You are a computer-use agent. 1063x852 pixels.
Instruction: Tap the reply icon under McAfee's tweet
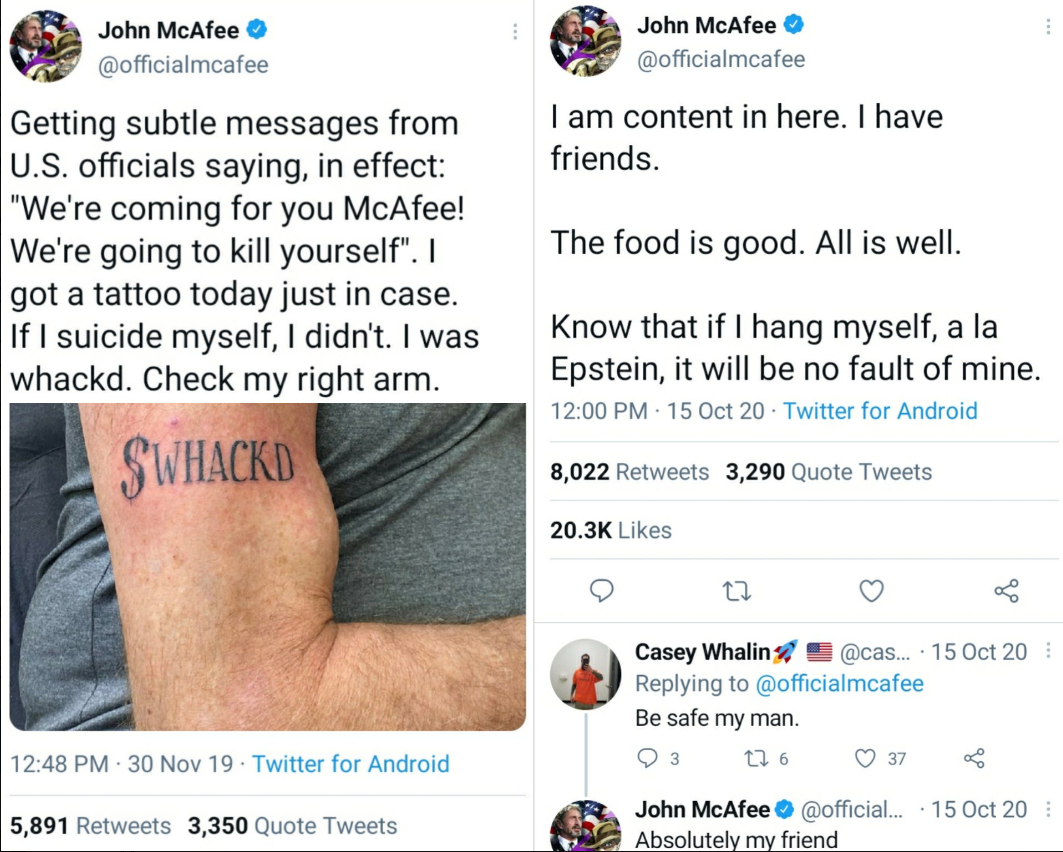pyautogui.click(x=601, y=591)
